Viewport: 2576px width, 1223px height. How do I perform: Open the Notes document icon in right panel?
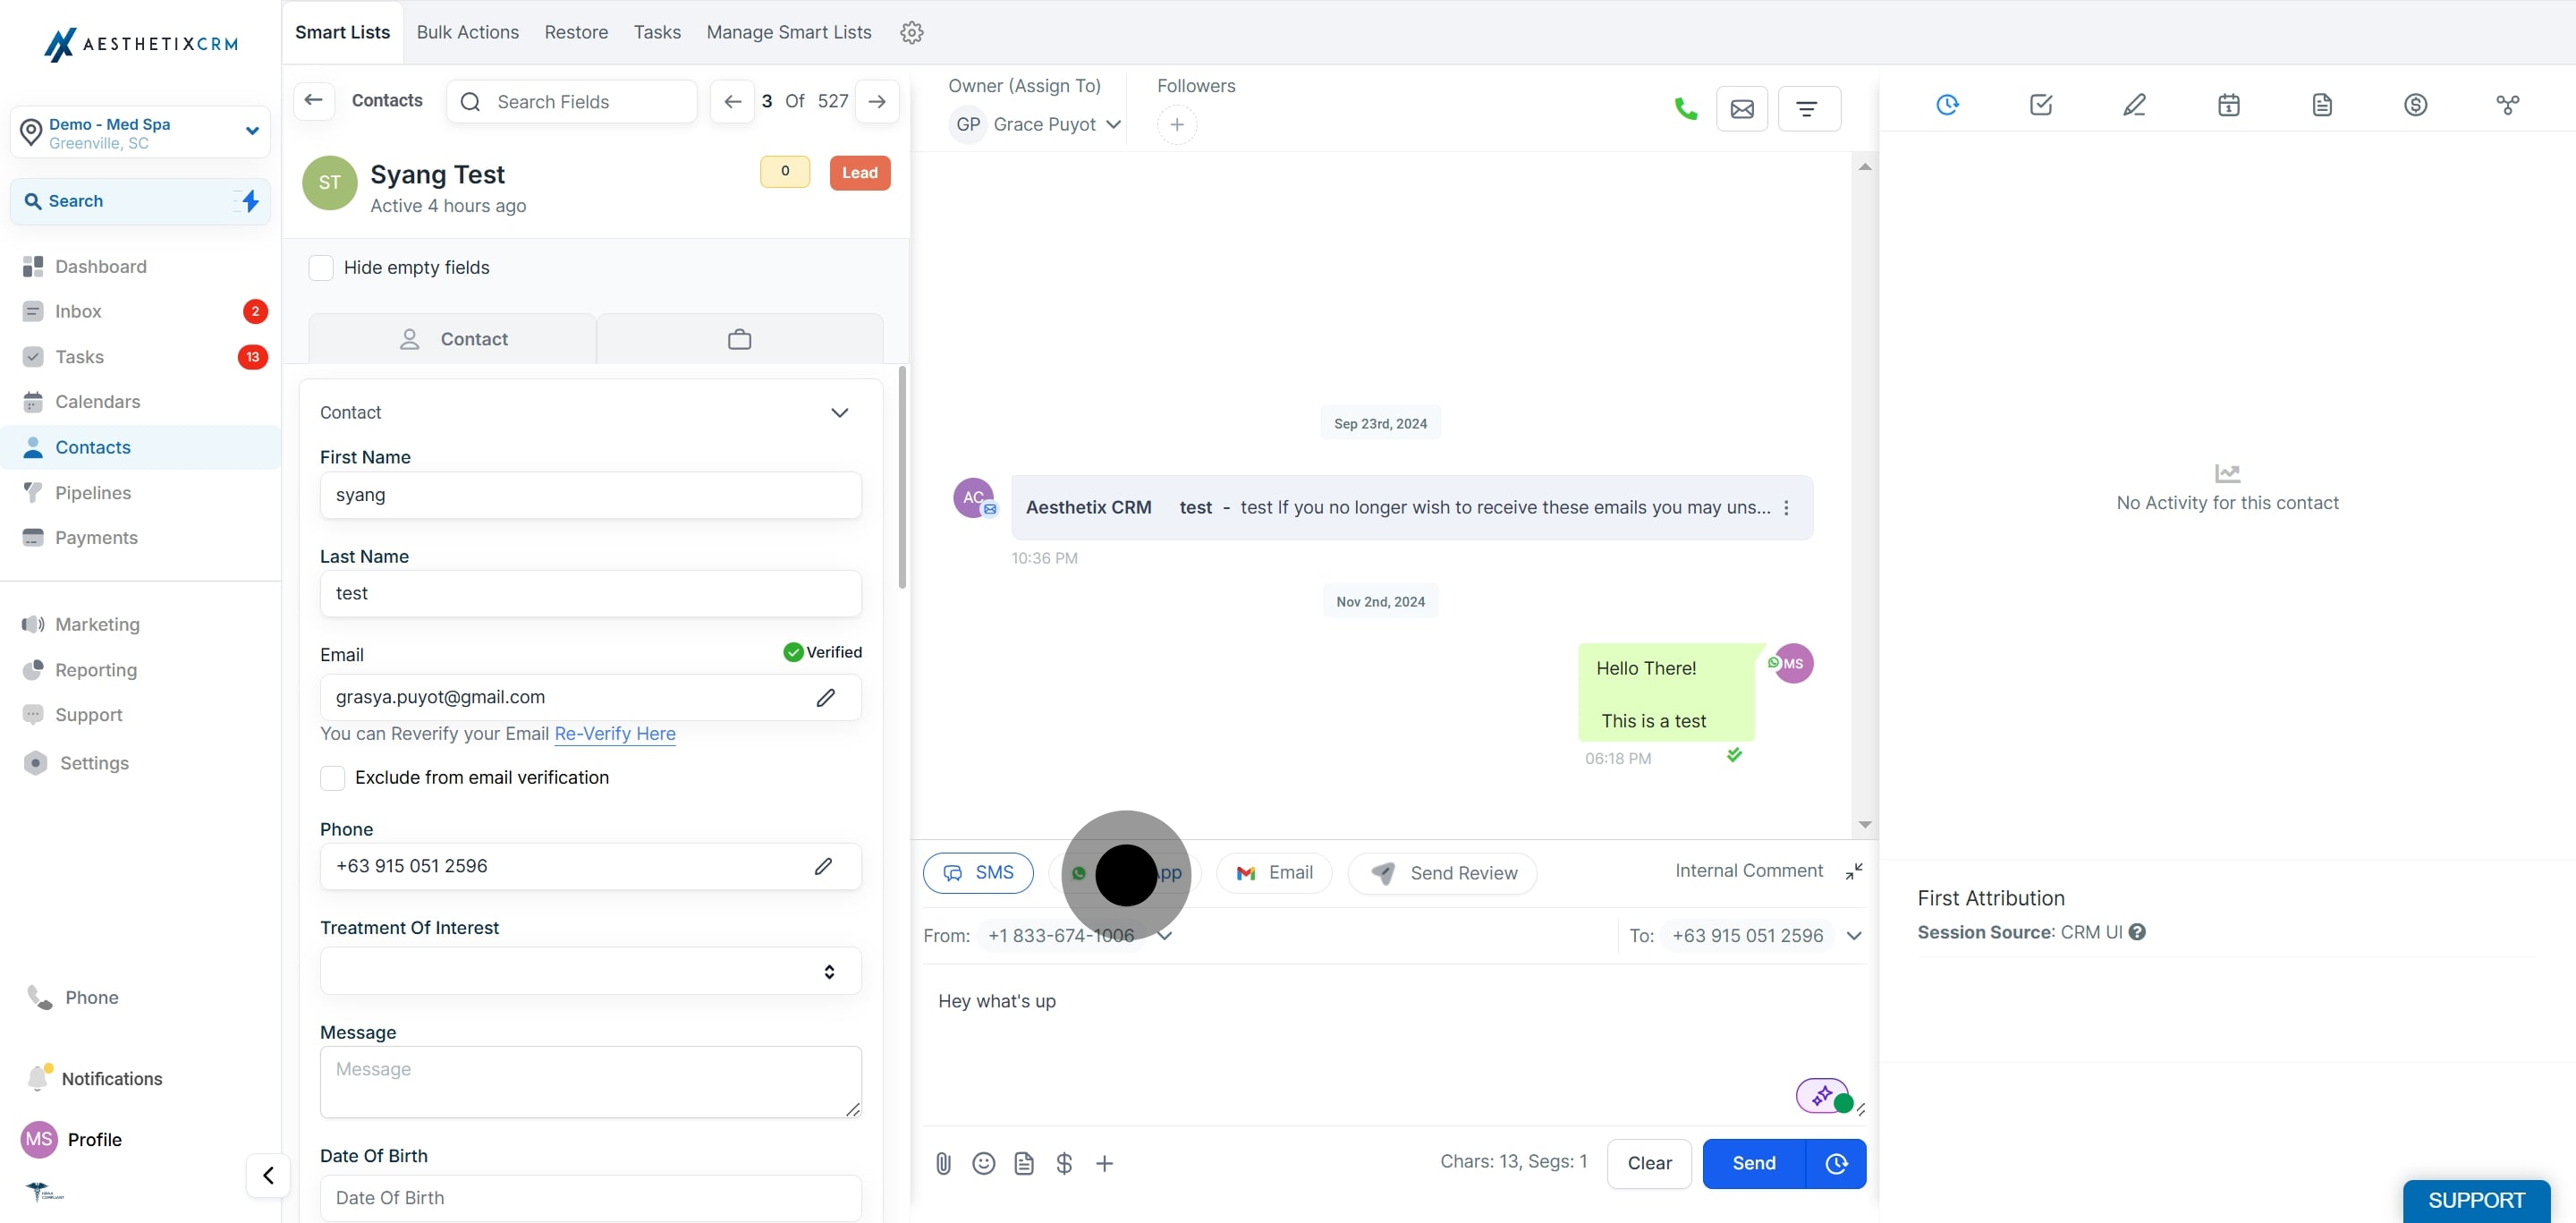pos(2322,105)
